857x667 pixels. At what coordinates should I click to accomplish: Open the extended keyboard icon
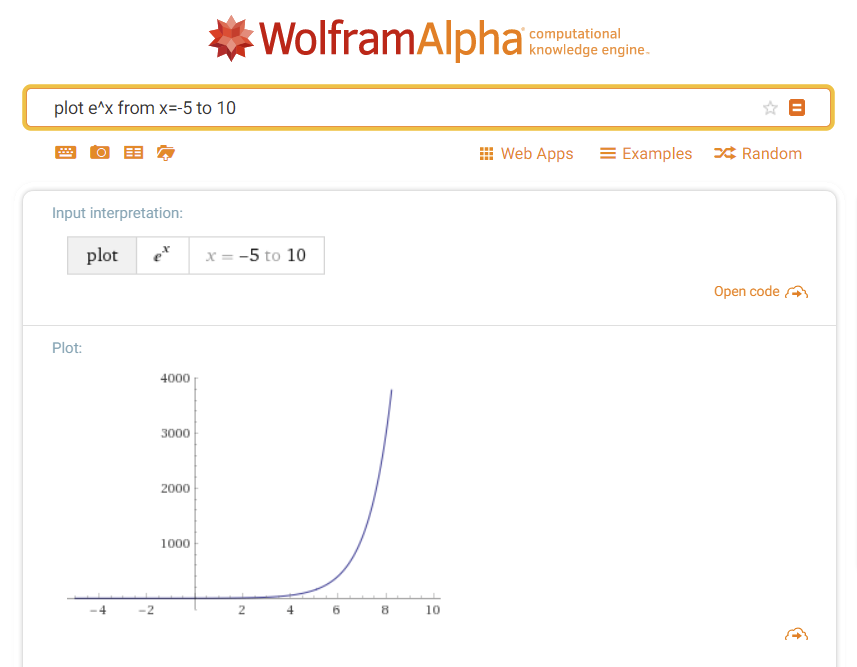coord(66,153)
